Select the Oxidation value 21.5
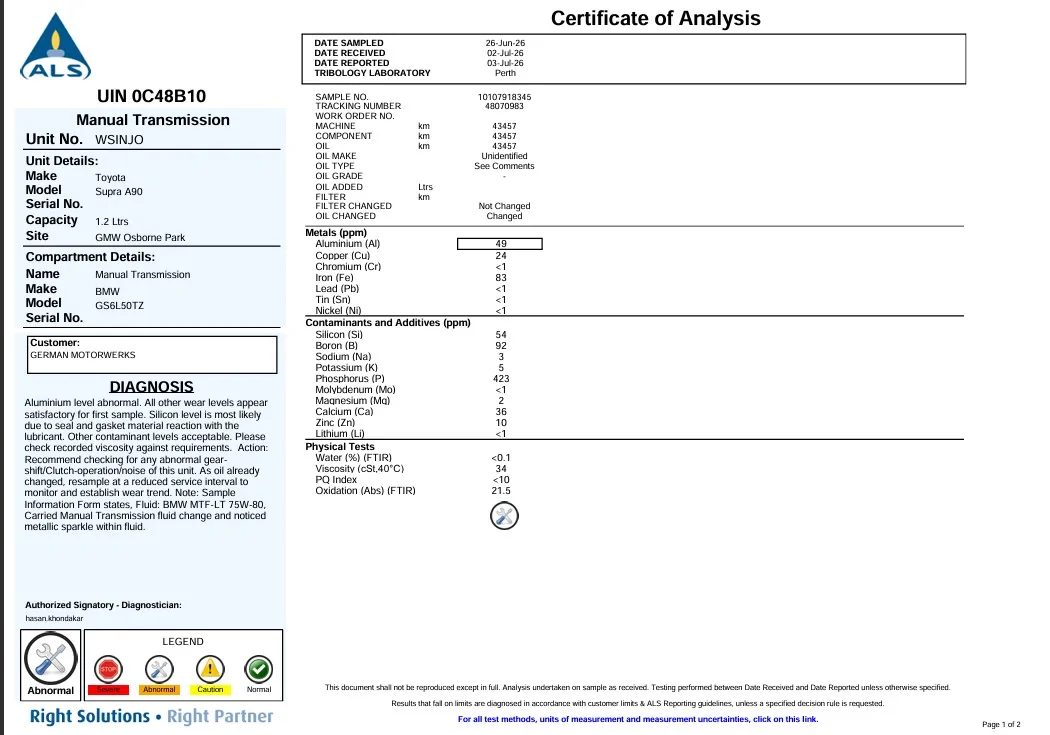The height and width of the screenshot is (735, 1050). pos(501,491)
